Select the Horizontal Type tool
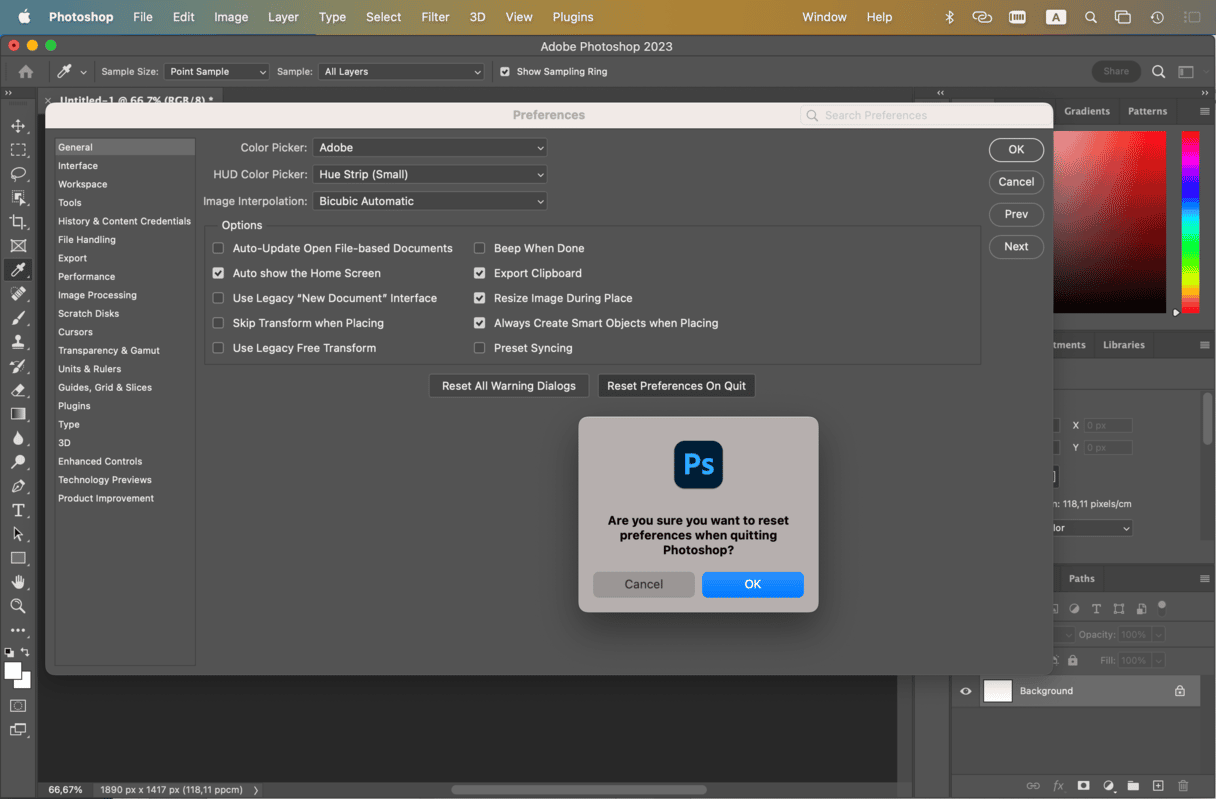Viewport: 1216px width, 799px height. [18, 510]
